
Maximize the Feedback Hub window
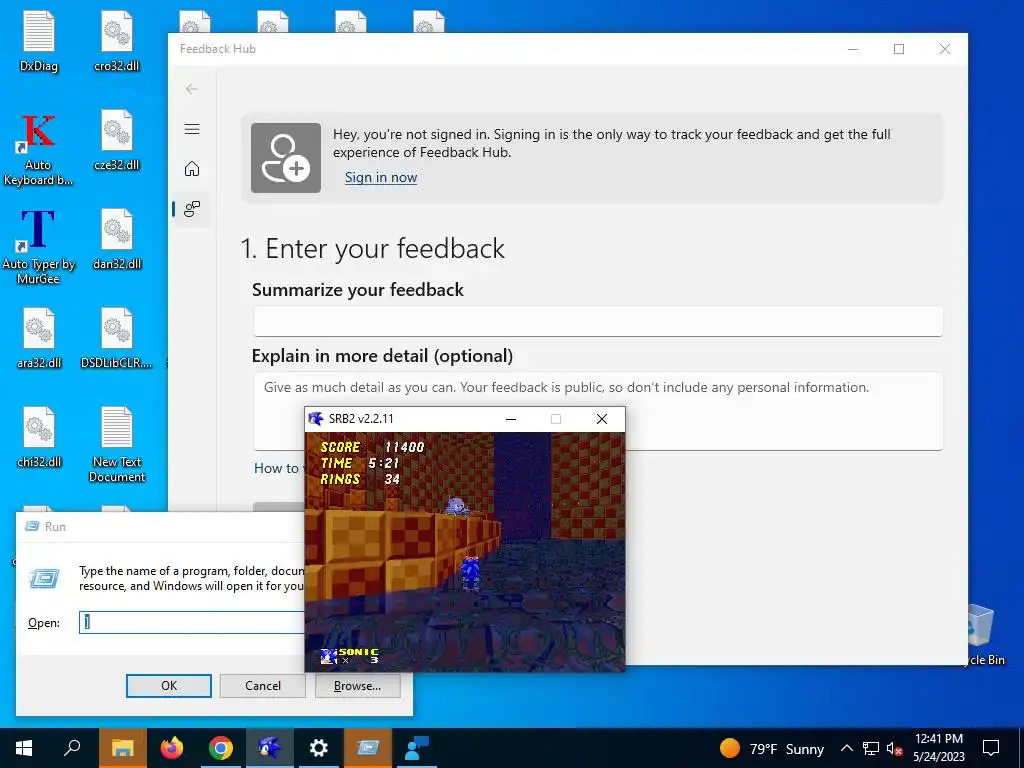[899, 49]
